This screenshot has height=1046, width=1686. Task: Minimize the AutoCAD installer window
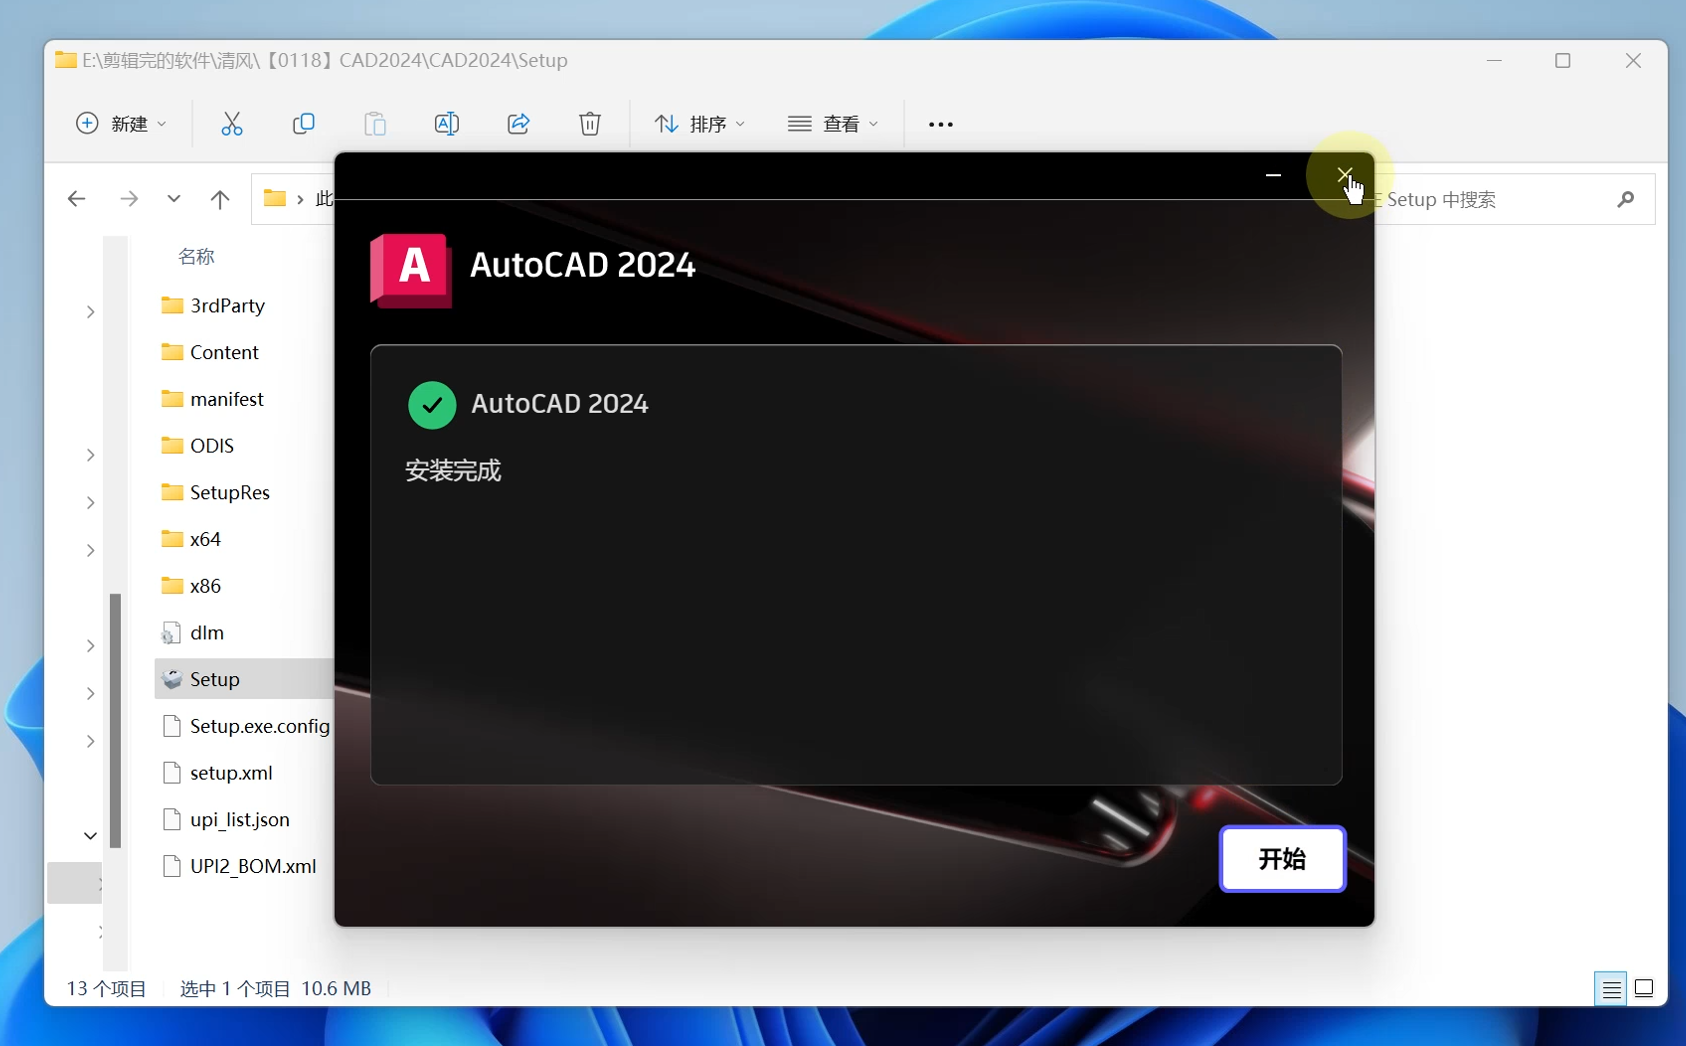(x=1273, y=175)
